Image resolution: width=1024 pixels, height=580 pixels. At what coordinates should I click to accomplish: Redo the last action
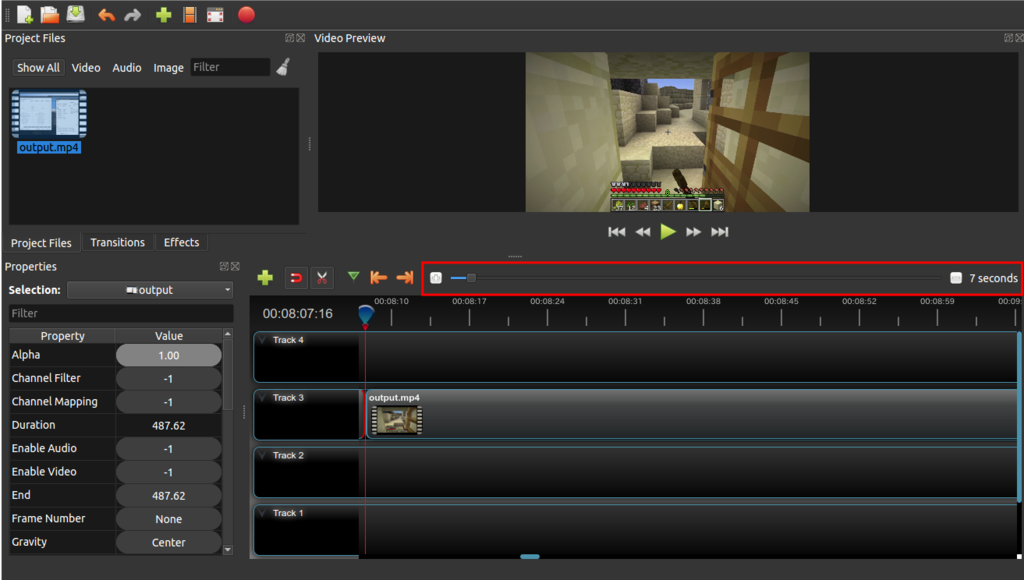tap(133, 15)
